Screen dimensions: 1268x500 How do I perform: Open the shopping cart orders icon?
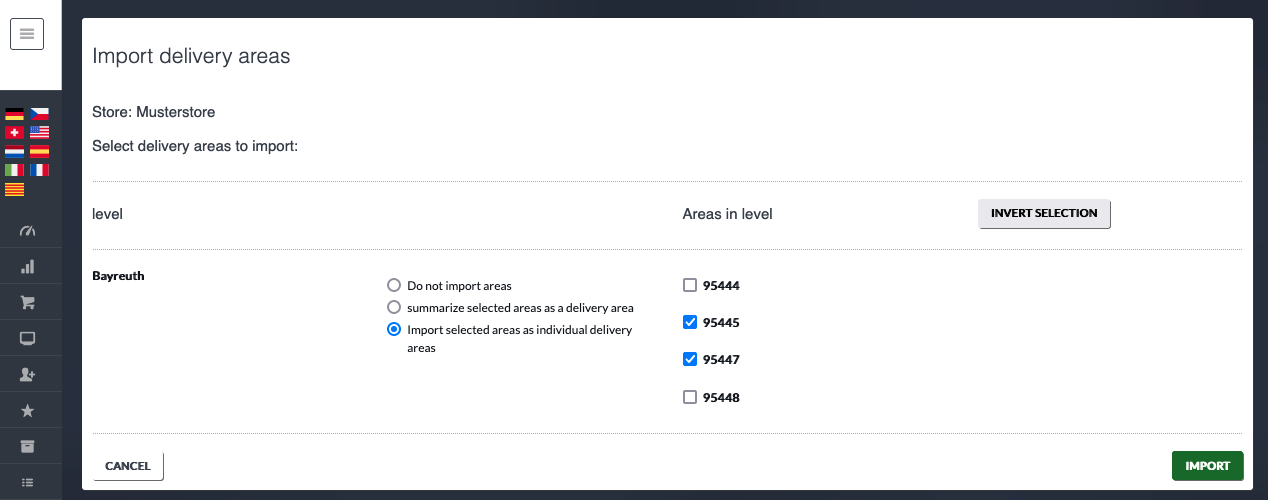click(x=27, y=302)
